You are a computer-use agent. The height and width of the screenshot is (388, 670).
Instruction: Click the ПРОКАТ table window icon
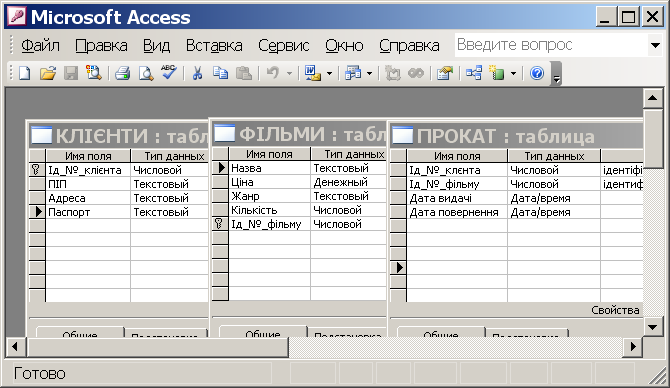click(403, 135)
